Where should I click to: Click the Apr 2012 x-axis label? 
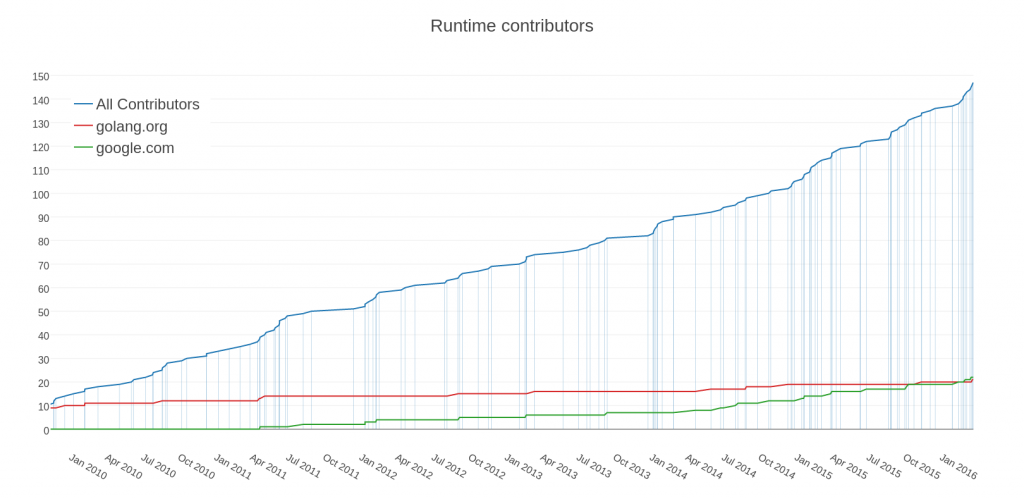[413, 467]
